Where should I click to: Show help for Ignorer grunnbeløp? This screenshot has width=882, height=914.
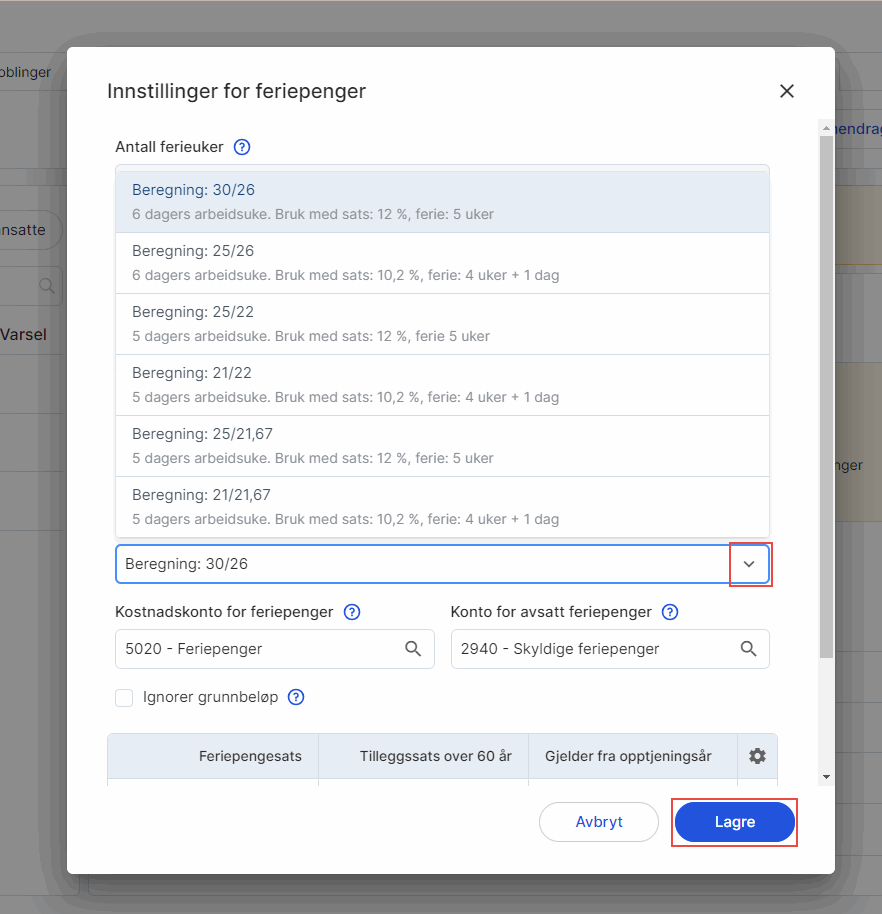(296, 697)
